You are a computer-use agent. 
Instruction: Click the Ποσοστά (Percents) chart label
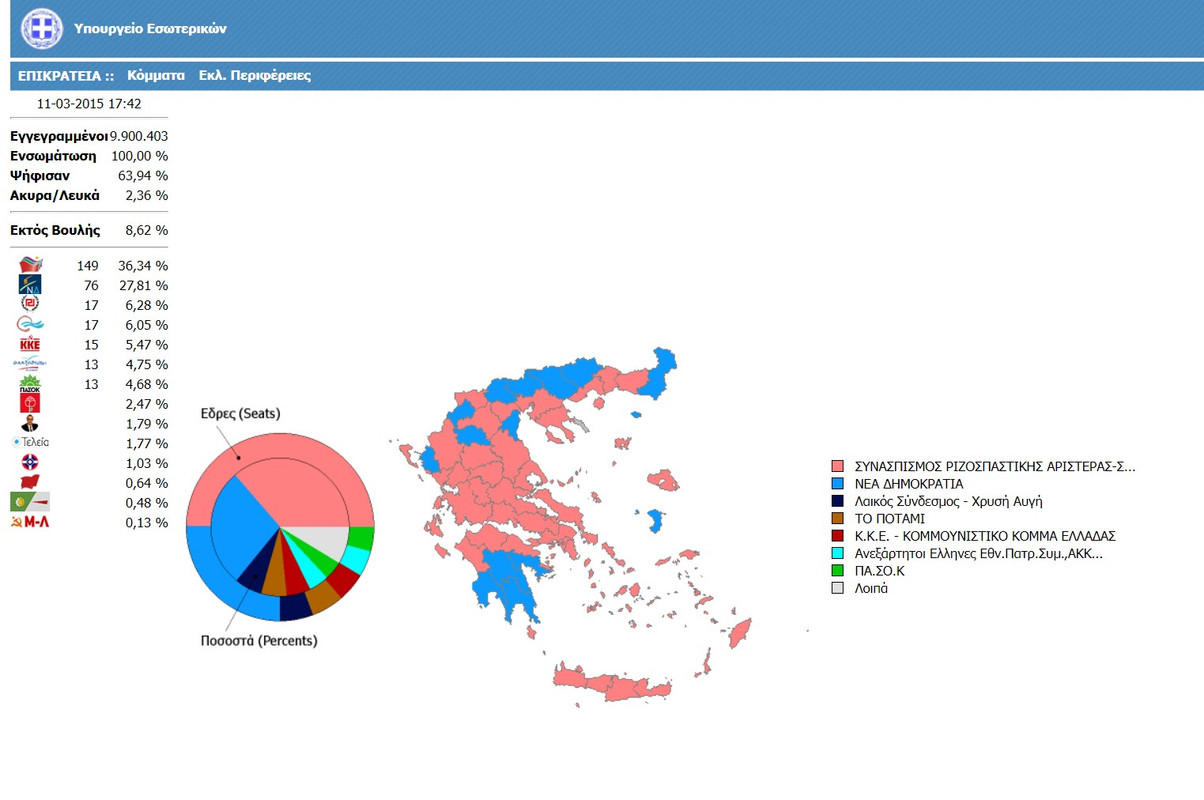click(x=259, y=641)
